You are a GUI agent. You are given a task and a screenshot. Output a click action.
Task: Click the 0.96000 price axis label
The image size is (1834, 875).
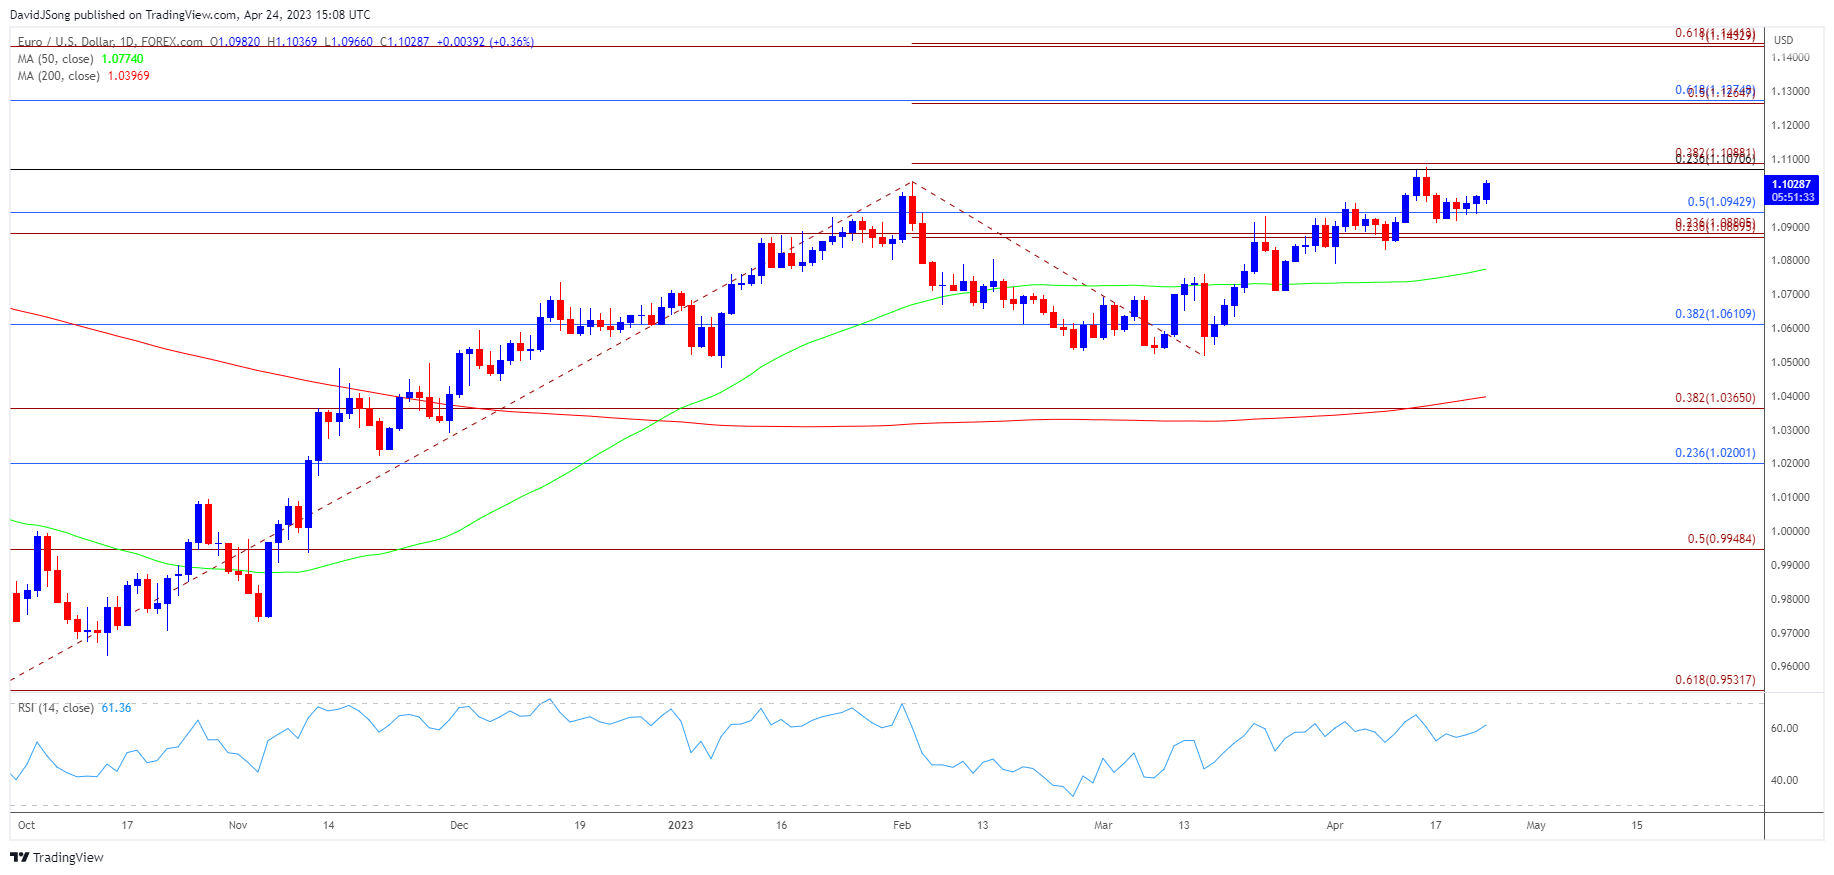[x=1790, y=666]
